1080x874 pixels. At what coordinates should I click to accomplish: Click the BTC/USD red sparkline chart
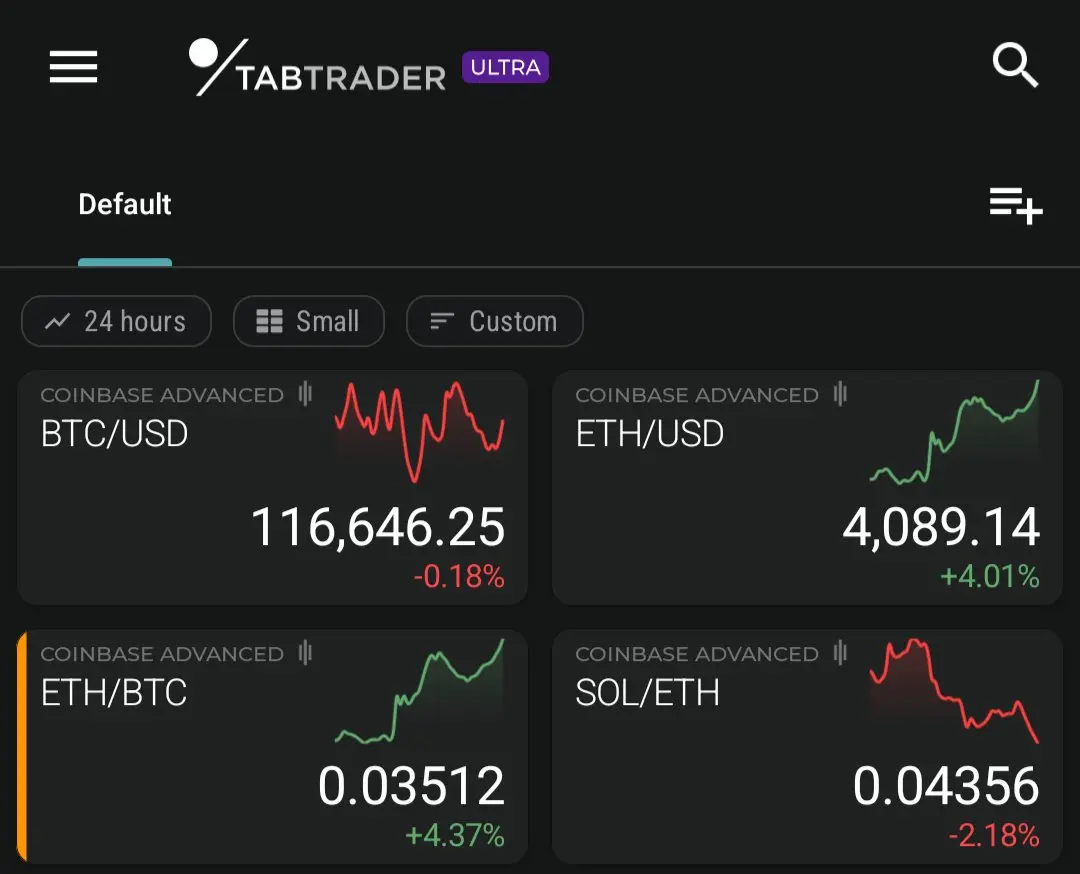point(419,431)
